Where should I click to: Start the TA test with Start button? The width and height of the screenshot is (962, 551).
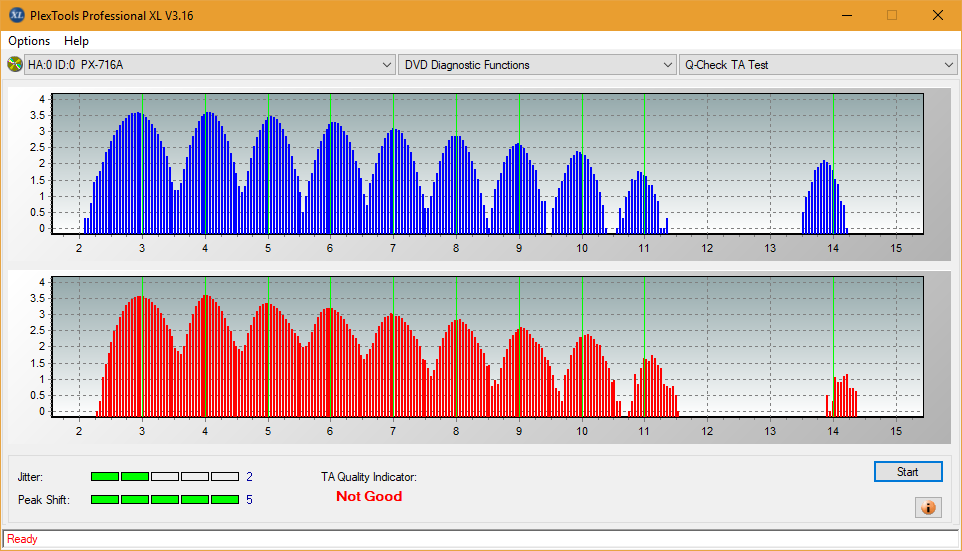click(908, 472)
